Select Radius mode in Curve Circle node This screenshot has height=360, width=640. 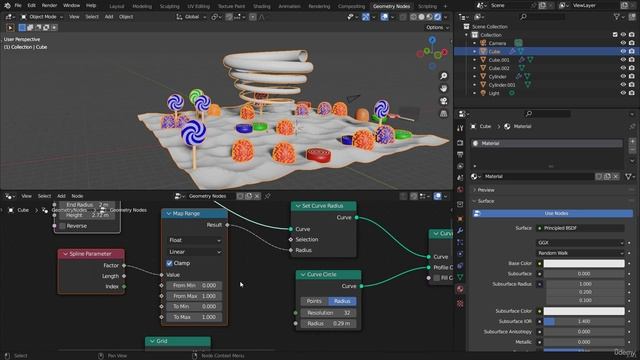pos(342,301)
